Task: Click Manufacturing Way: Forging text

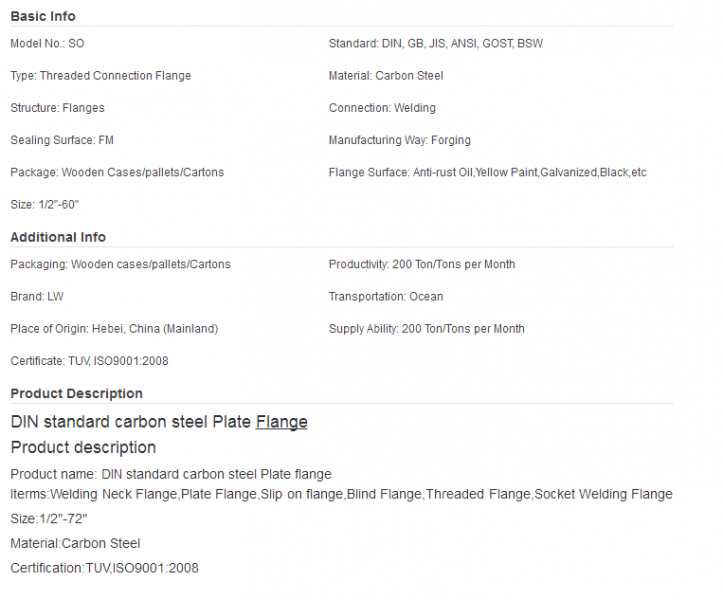Action: pyautogui.click(x=400, y=140)
